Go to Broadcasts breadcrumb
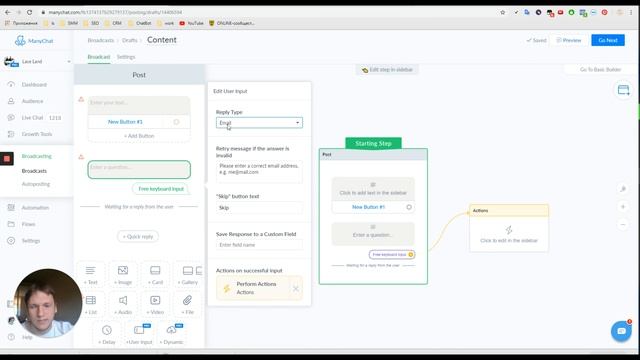This screenshot has width=640, height=360. pos(100,40)
